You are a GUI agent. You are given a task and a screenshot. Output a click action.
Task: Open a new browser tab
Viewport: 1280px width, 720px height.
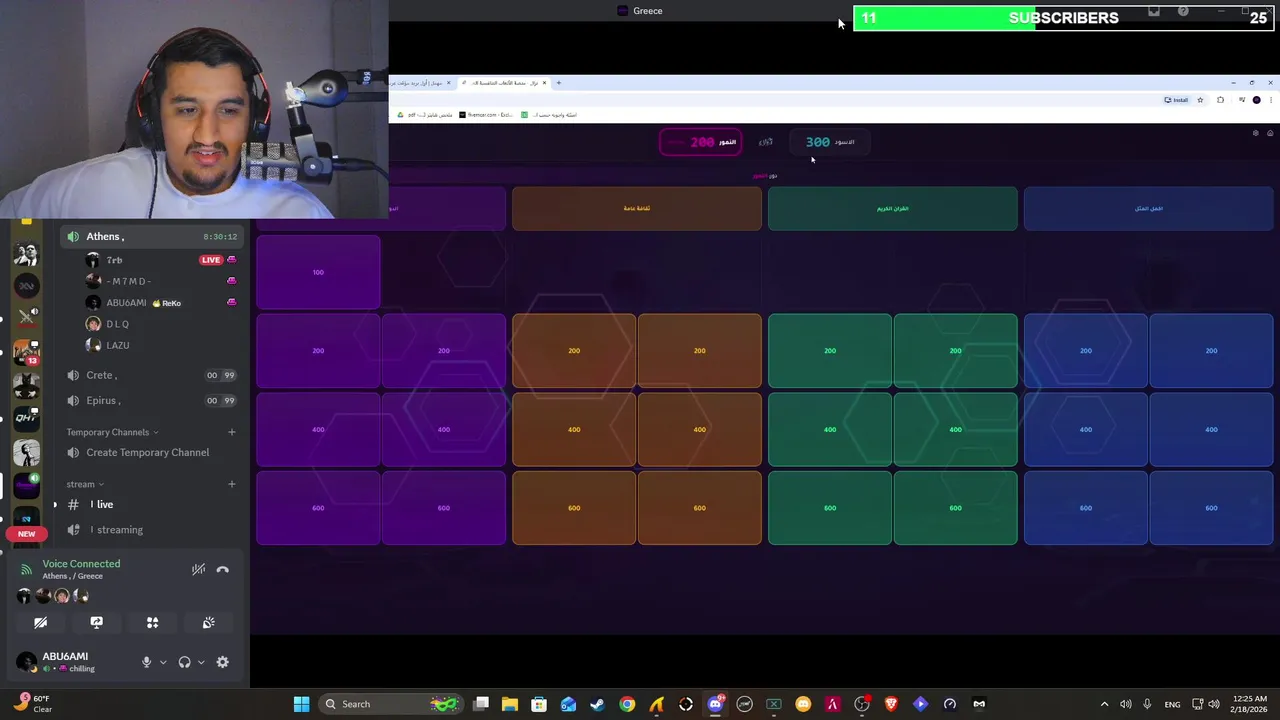pos(559,83)
